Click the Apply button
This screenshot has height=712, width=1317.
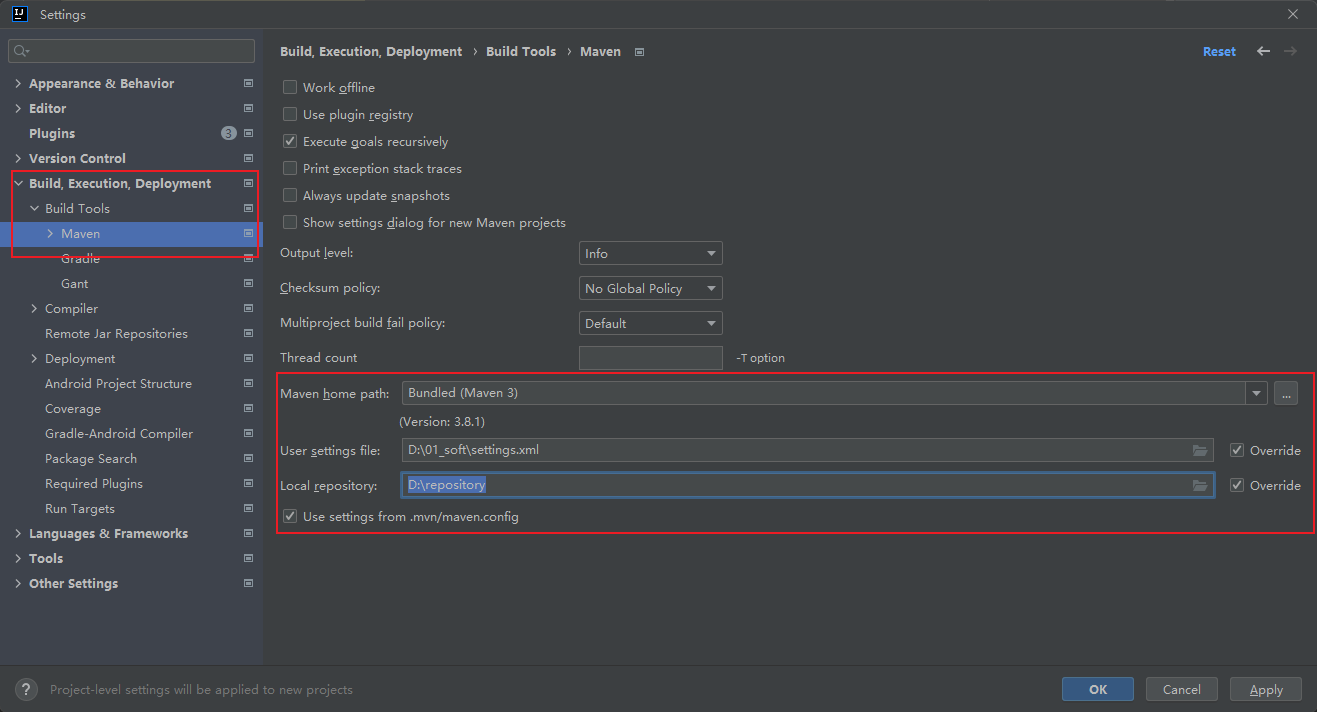coord(1266,689)
